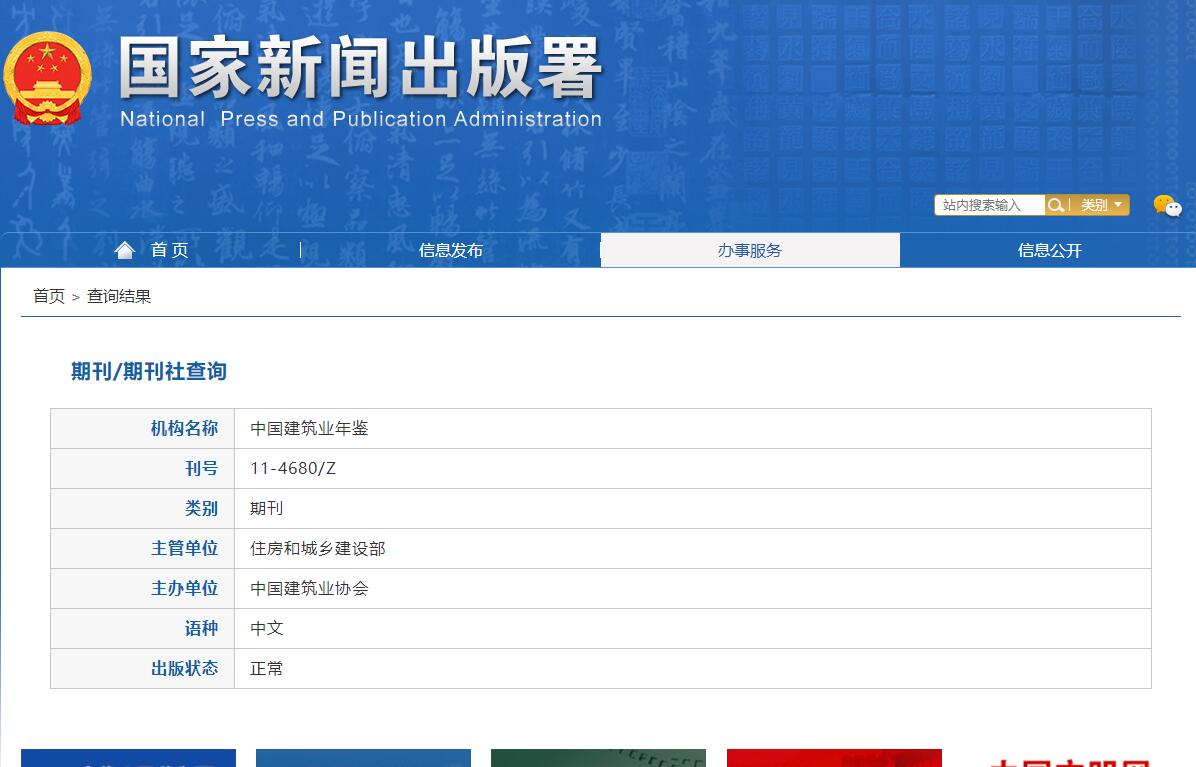Click the 站内搜索输入 search field
Screen dimensions: 1196x767
pyautogui.click(x=988, y=205)
